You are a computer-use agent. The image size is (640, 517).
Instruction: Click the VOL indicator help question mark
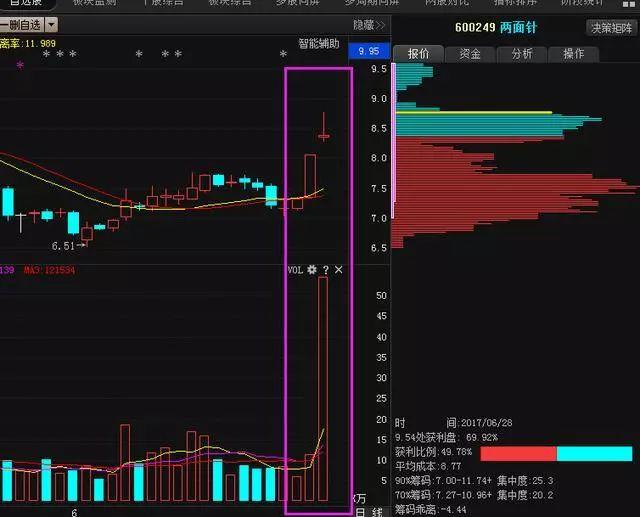325,270
